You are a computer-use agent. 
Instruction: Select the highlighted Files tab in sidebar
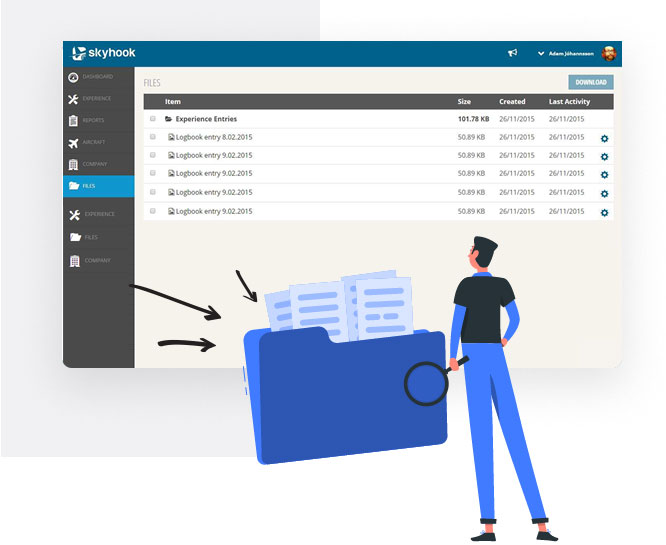(x=97, y=186)
